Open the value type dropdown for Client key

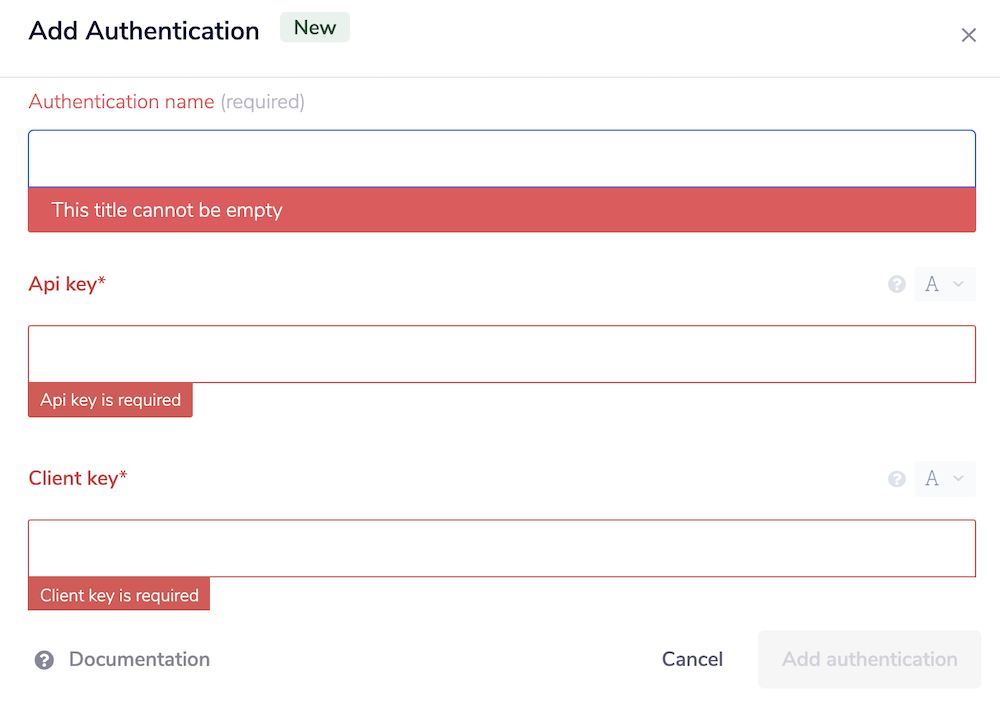tap(945, 479)
